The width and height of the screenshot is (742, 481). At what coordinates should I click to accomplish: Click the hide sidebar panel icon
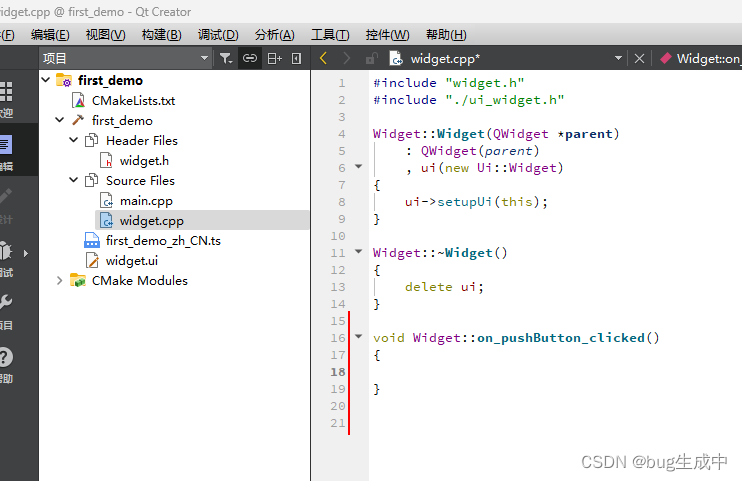tap(296, 59)
